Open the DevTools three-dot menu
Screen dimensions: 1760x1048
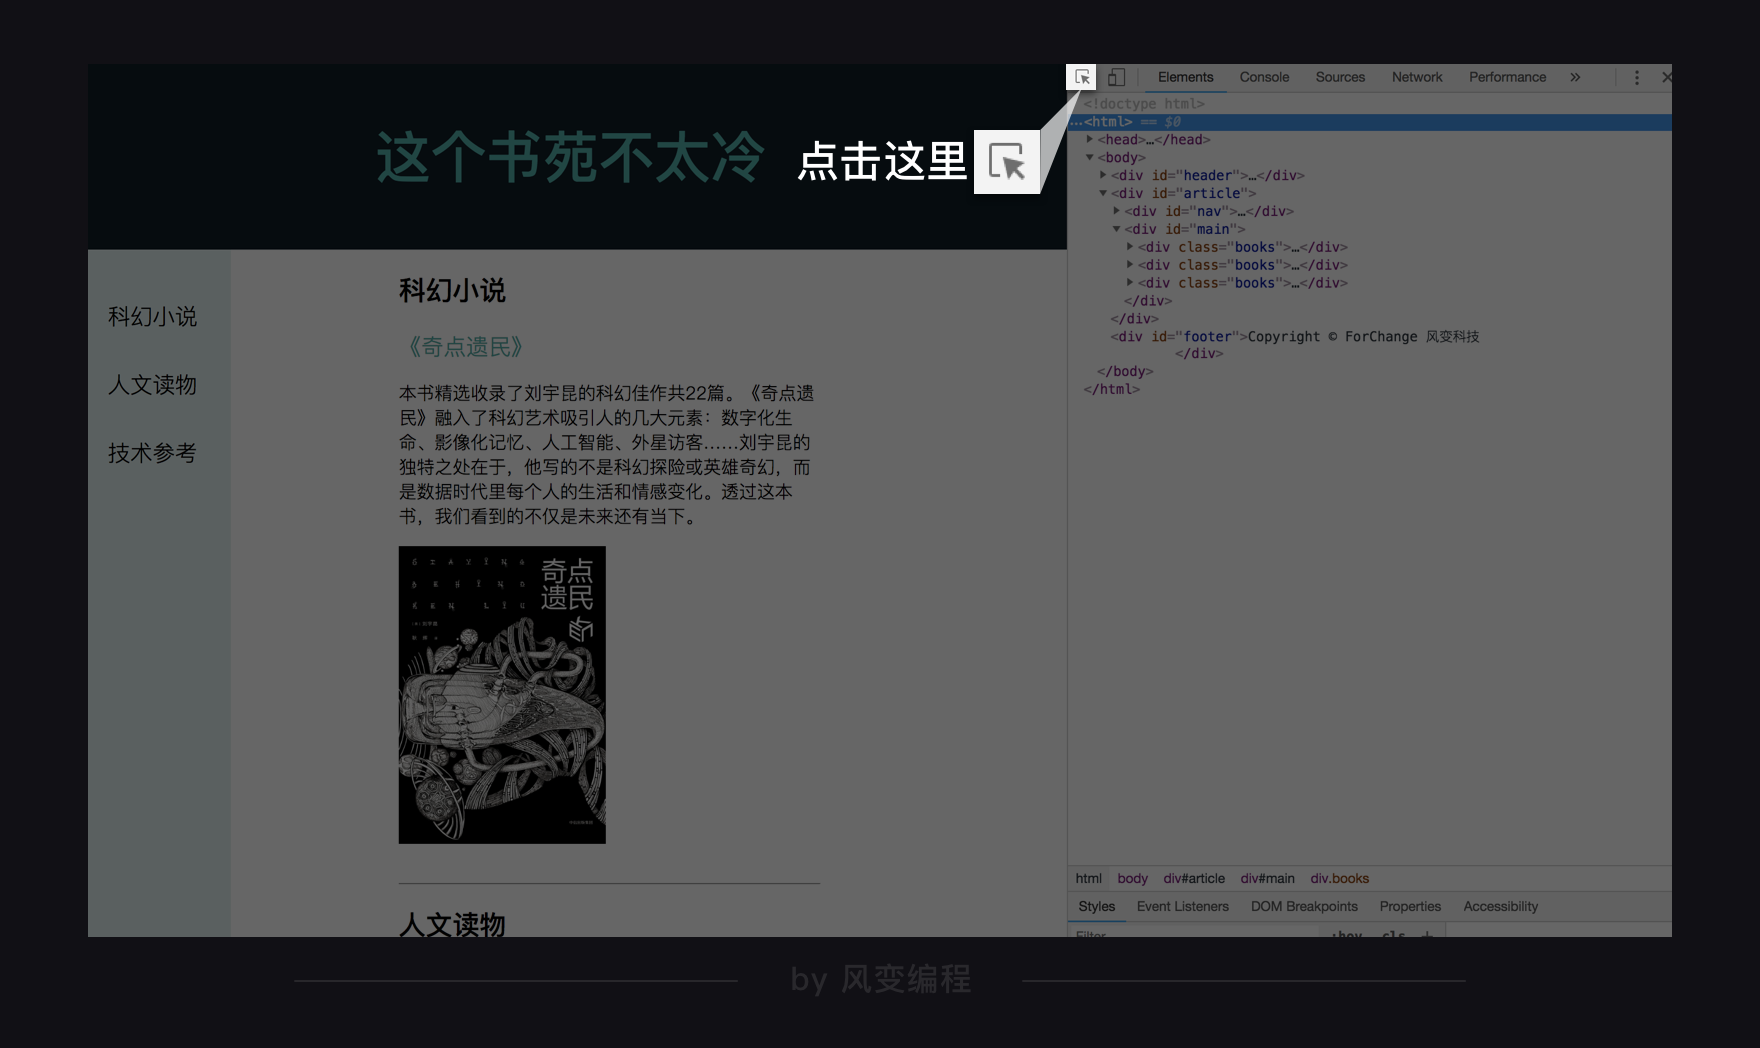coord(1637,77)
